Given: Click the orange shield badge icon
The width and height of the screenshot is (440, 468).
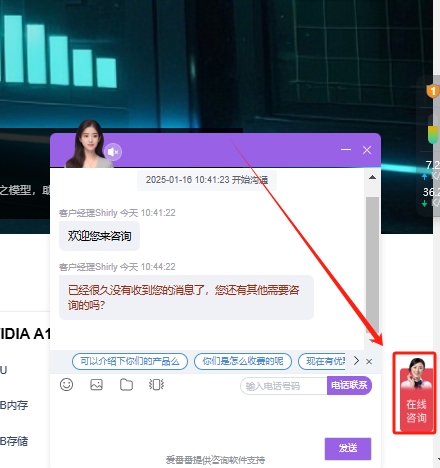Looking at the screenshot, I should 433,91.
